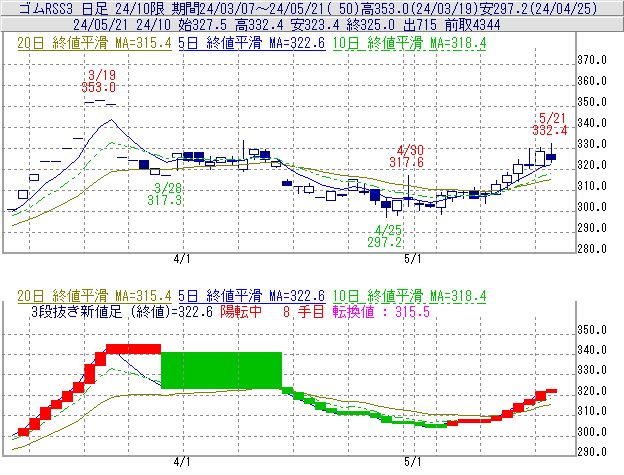Click the 350.0 axis label on lower chart
This screenshot has width=624, height=475.
pos(592,330)
